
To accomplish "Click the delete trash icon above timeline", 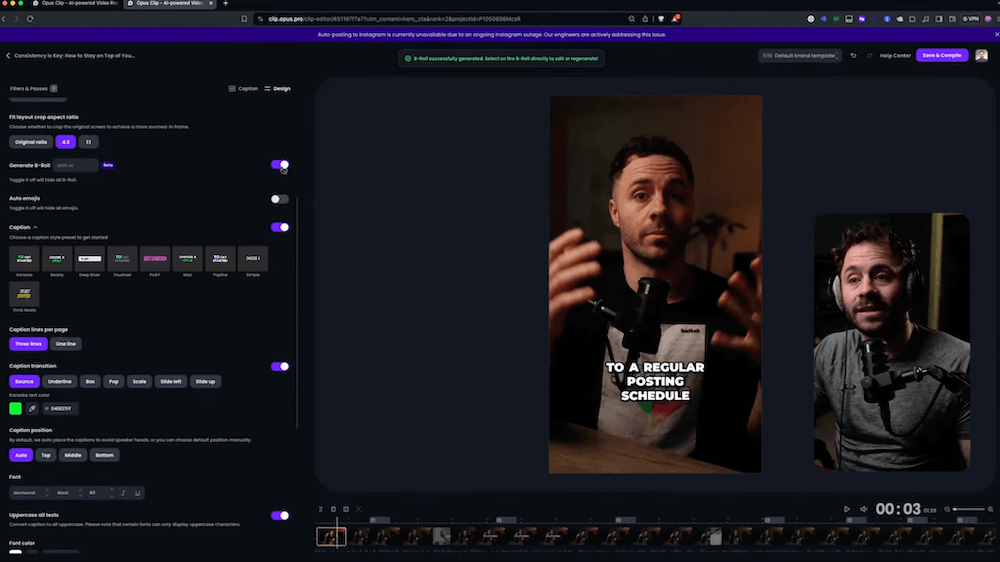I will point(333,509).
